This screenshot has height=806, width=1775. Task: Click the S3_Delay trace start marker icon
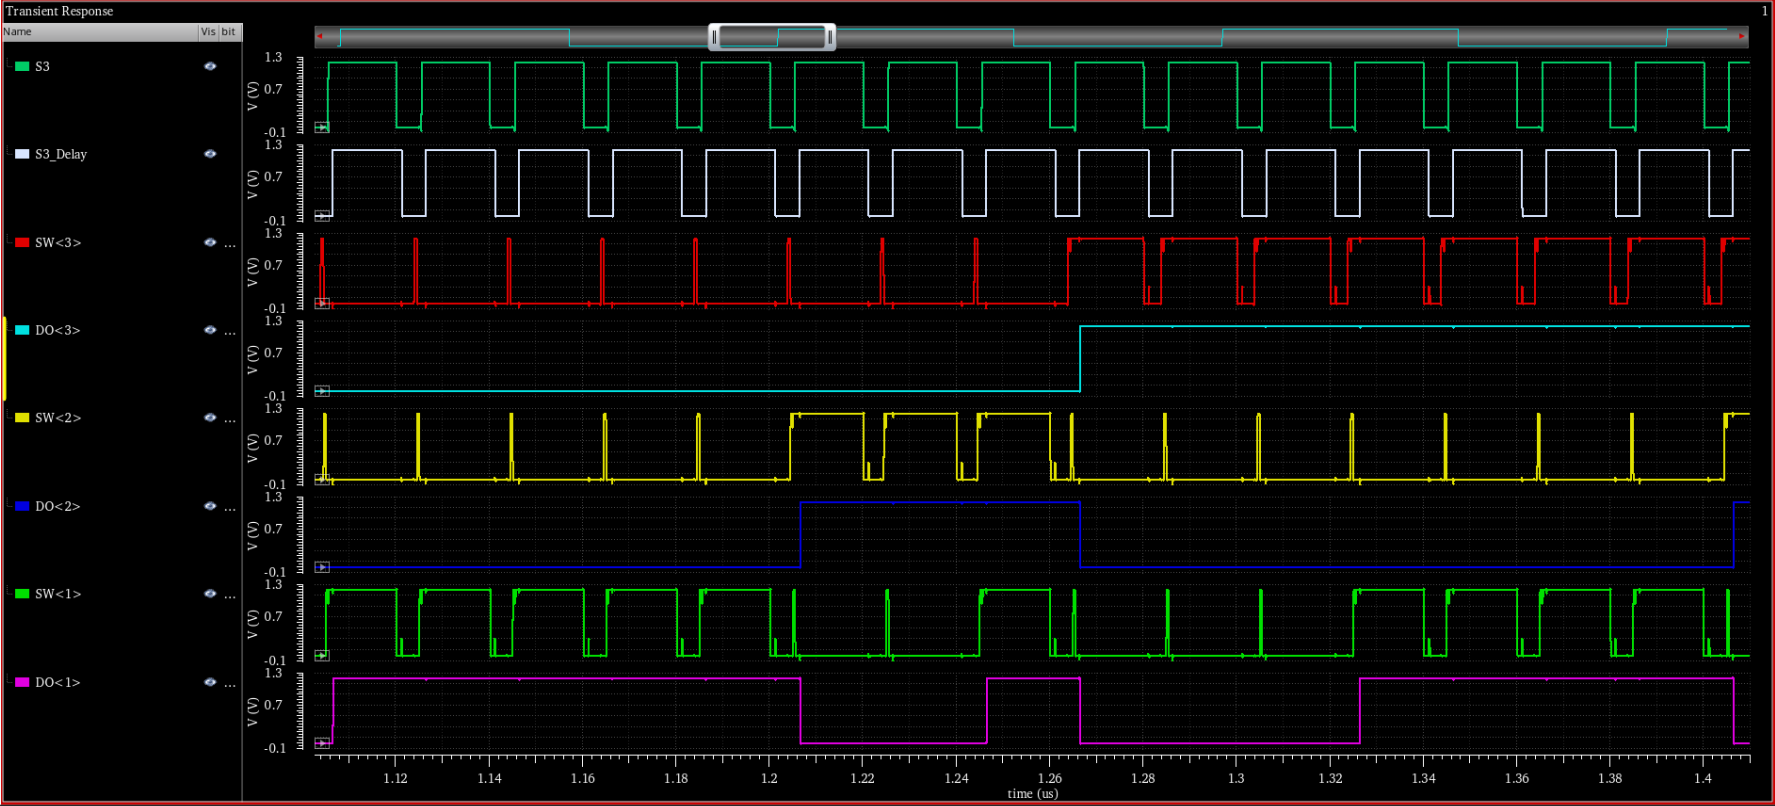click(322, 215)
